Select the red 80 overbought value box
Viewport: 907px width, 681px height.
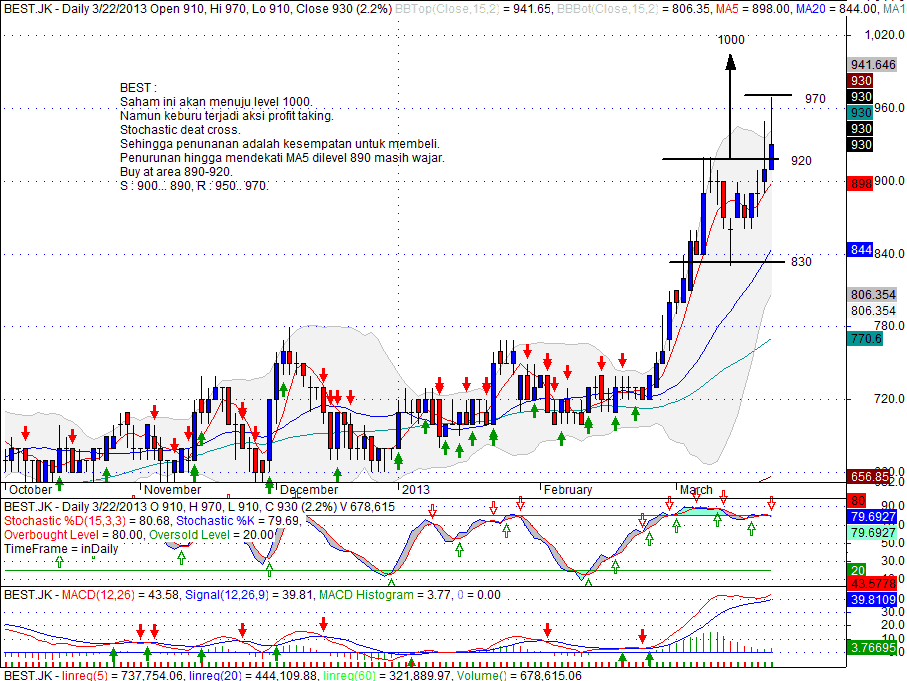[x=857, y=501]
